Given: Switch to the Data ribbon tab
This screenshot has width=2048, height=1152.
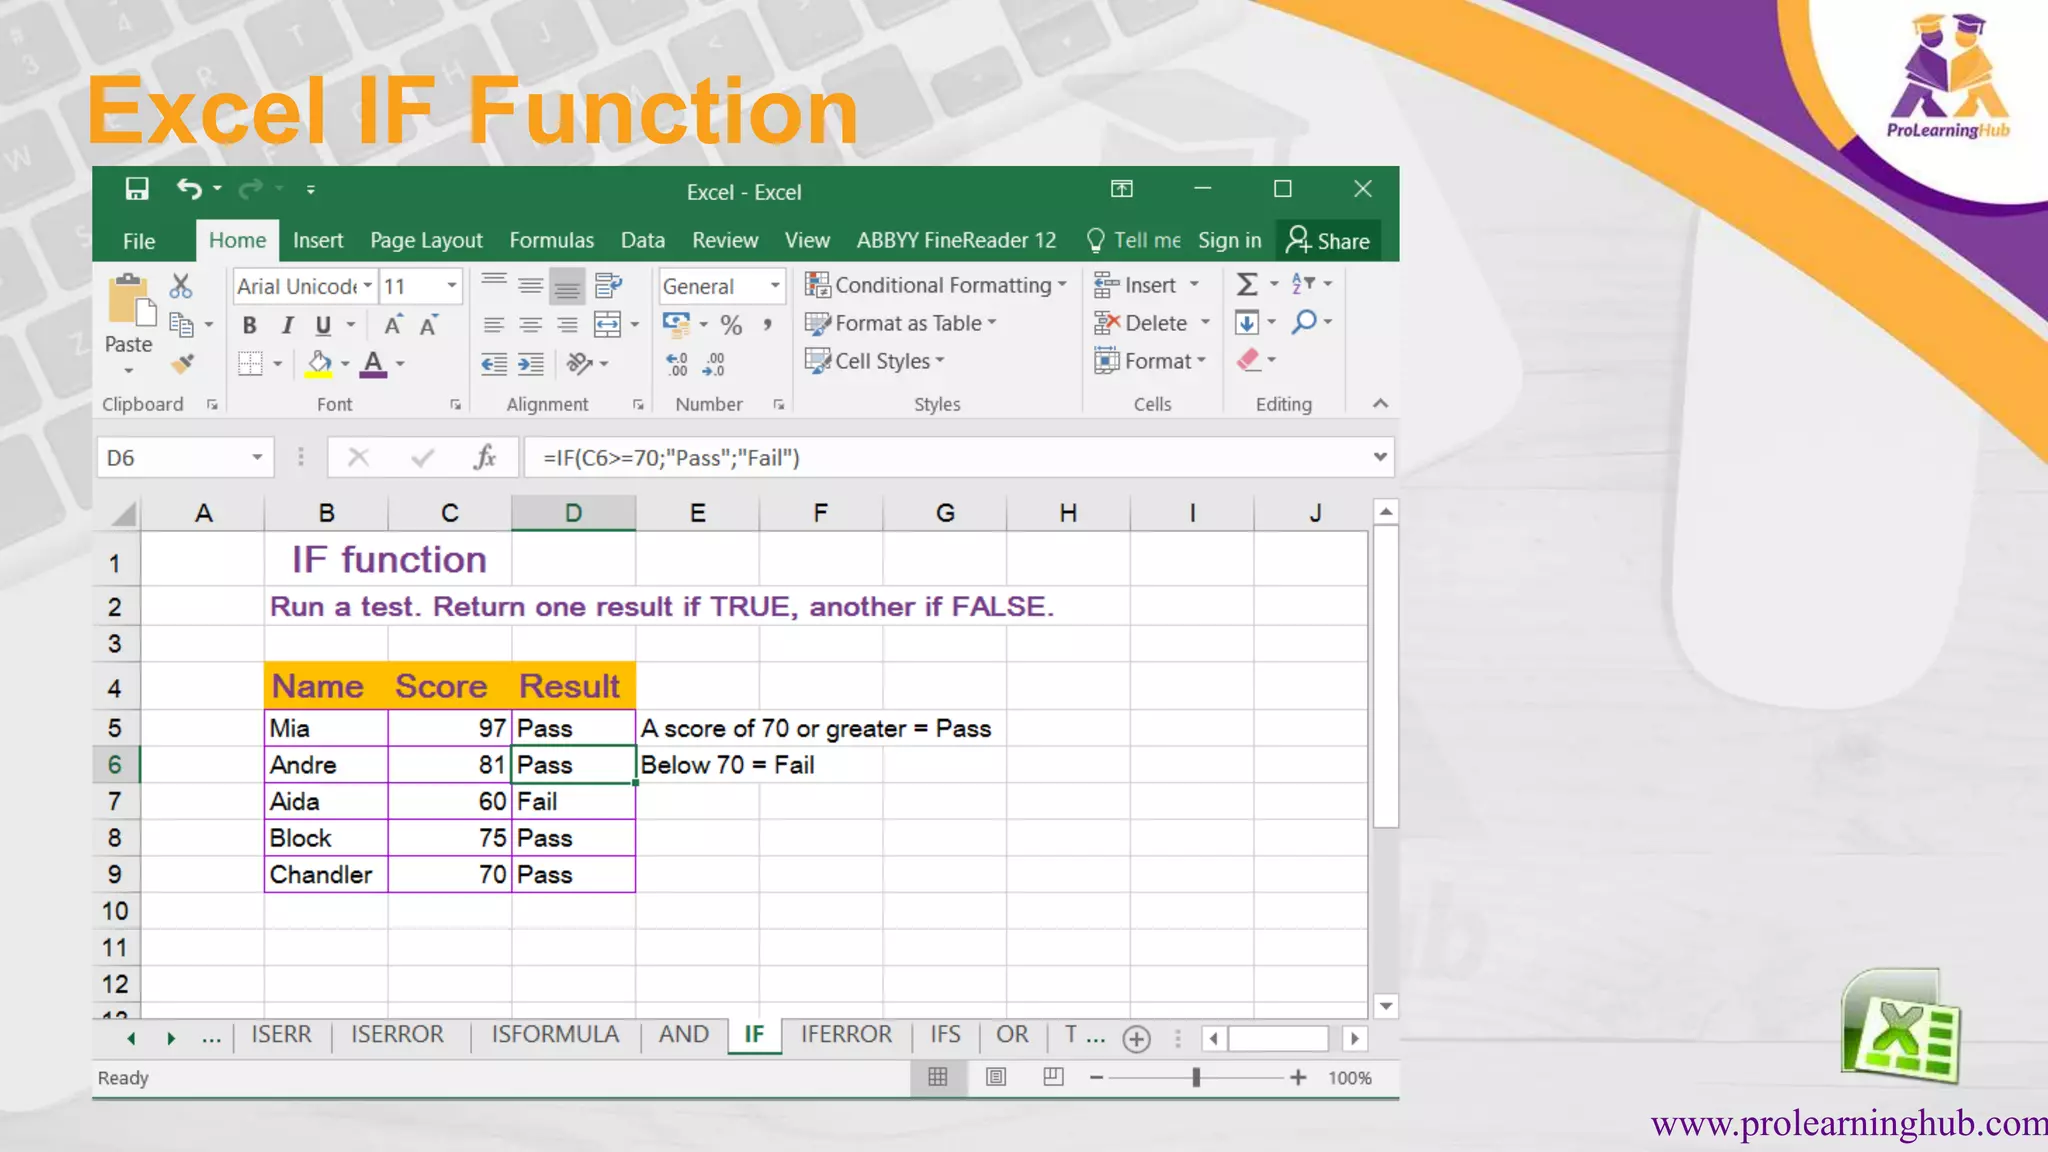Looking at the screenshot, I should (642, 240).
